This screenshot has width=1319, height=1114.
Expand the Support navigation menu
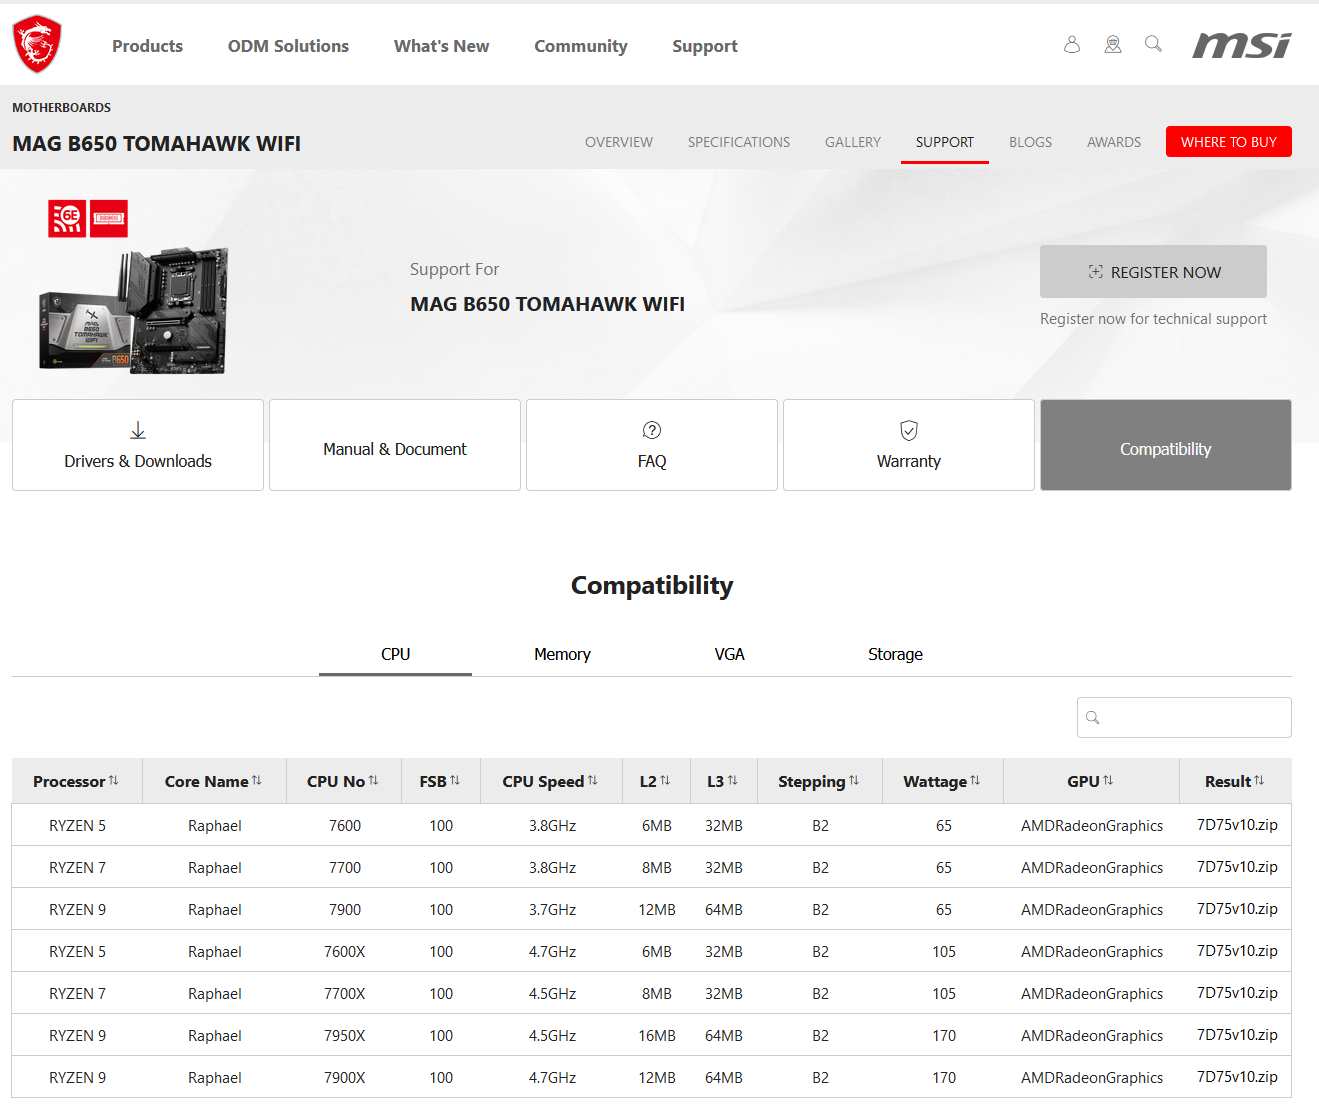[704, 46]
